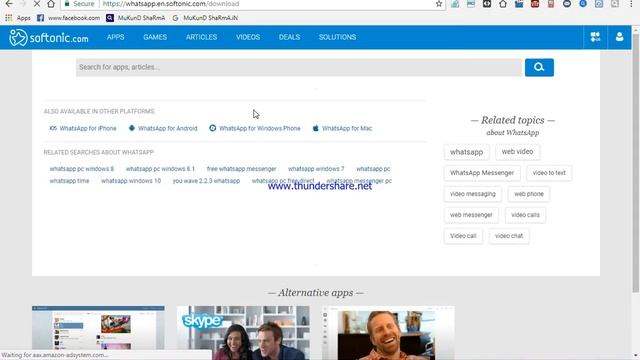Click the house-shaped extension icon
Screen dimensions: 640x360
click(x=503, y=4)
